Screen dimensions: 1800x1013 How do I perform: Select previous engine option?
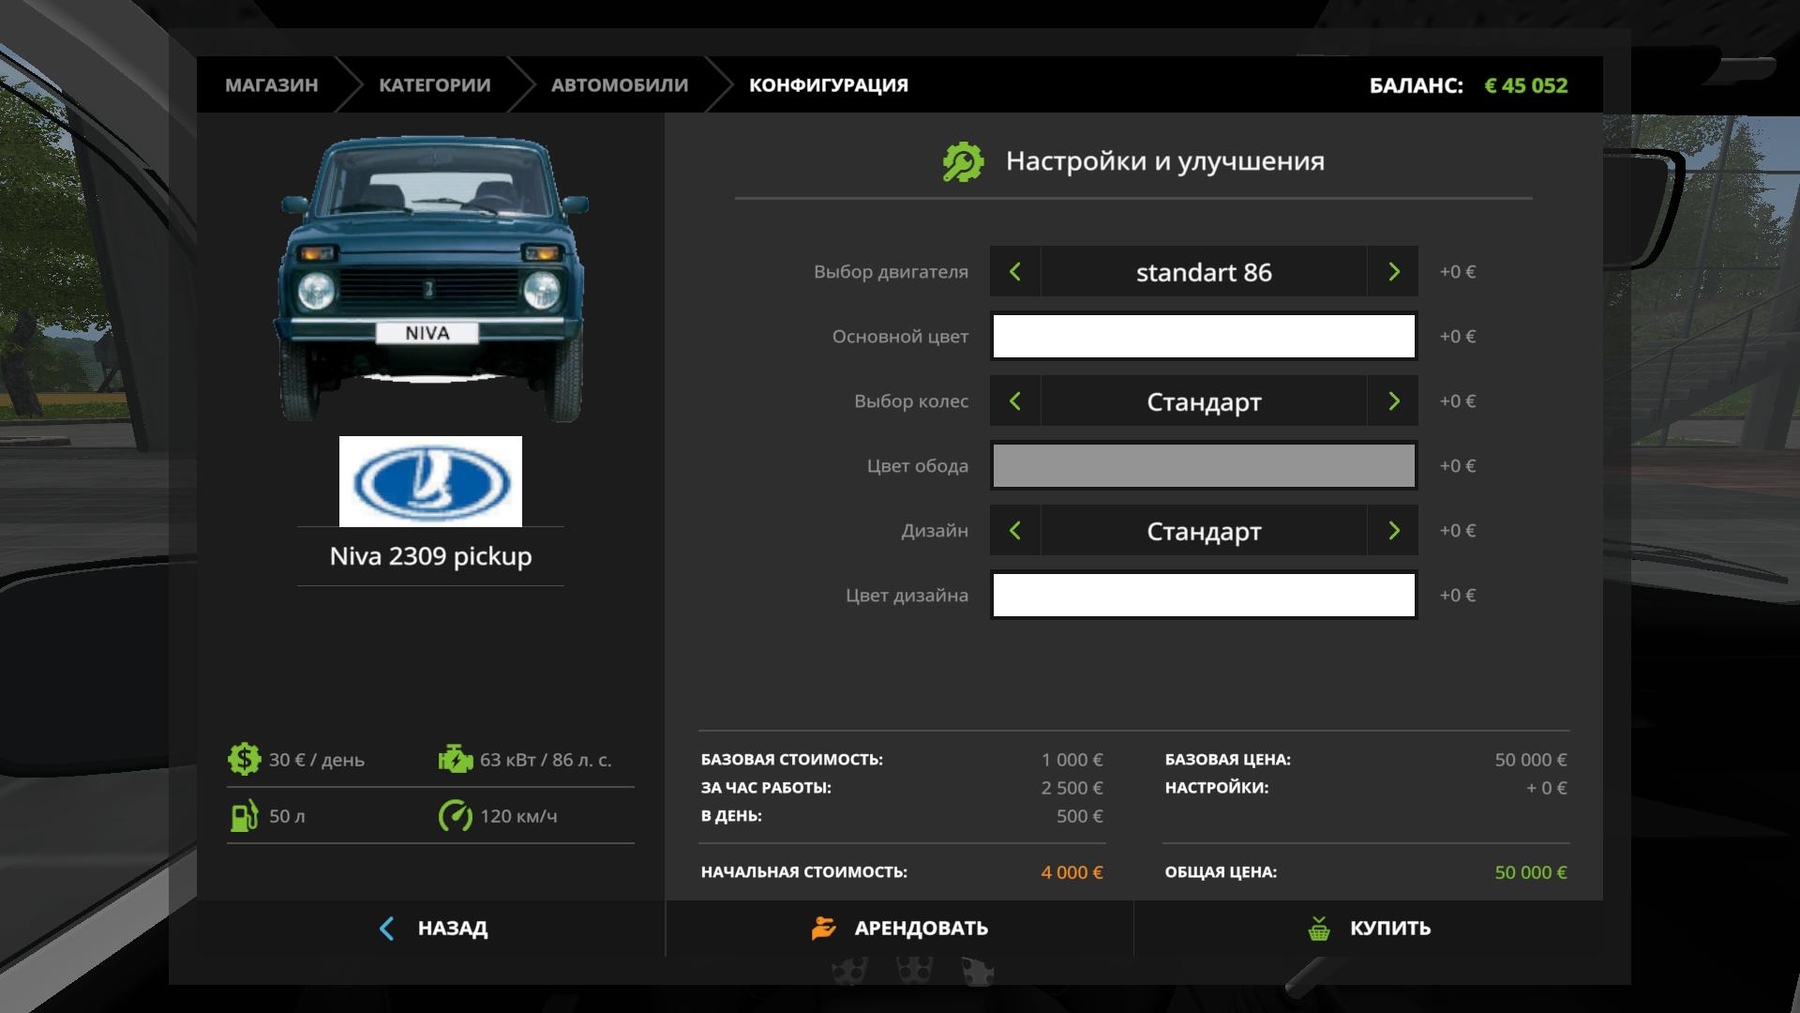(1015, 272)
